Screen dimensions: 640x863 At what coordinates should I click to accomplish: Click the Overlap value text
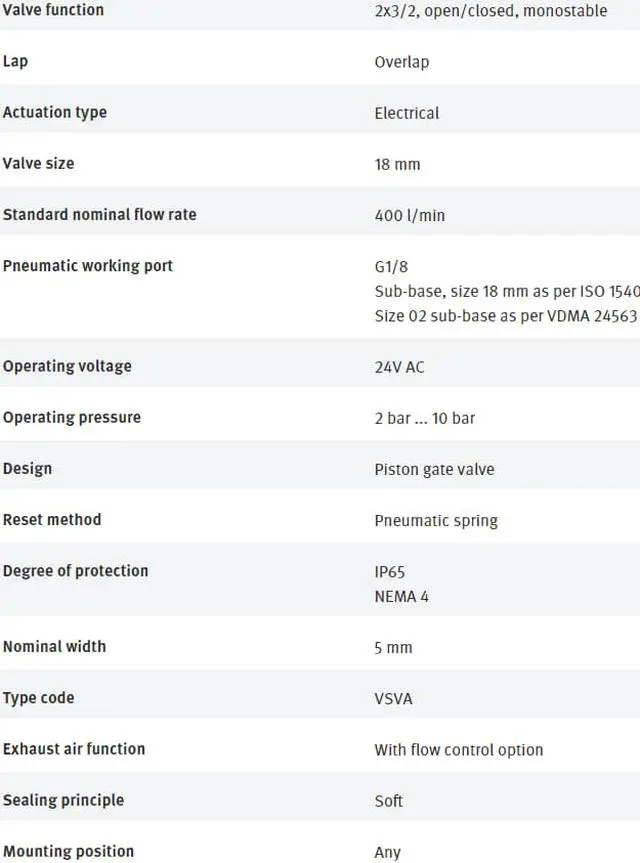401,62
